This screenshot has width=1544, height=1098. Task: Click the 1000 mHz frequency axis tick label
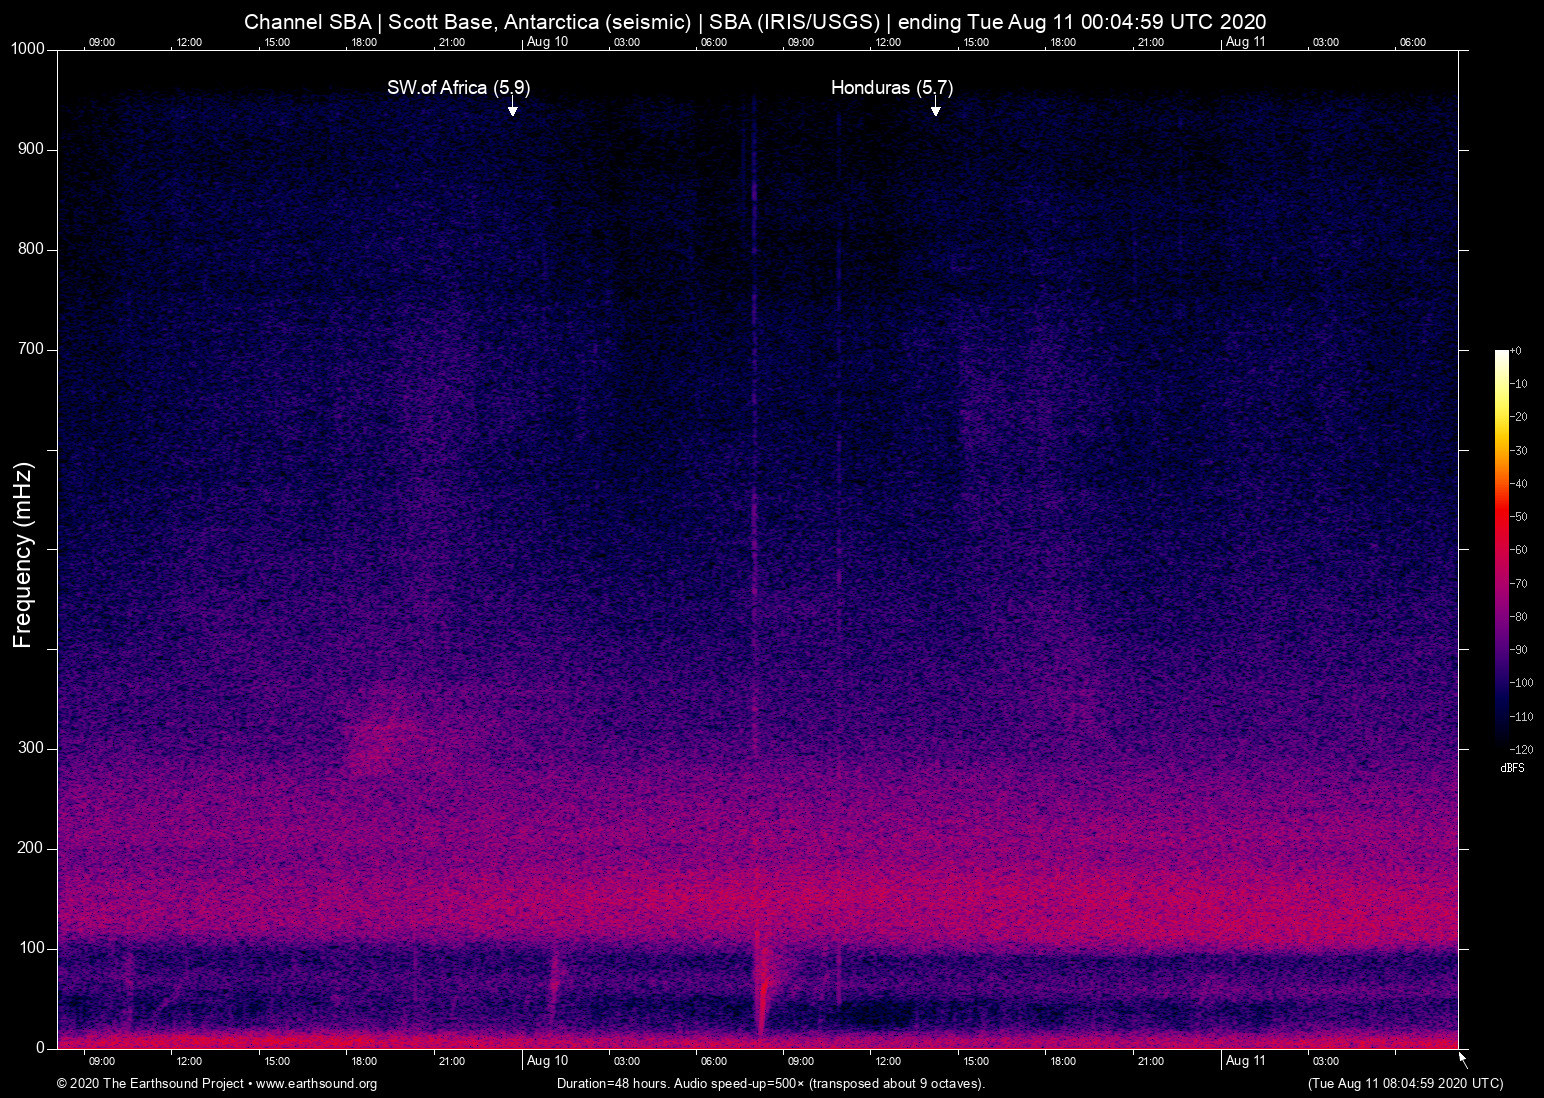pos(28,49)
